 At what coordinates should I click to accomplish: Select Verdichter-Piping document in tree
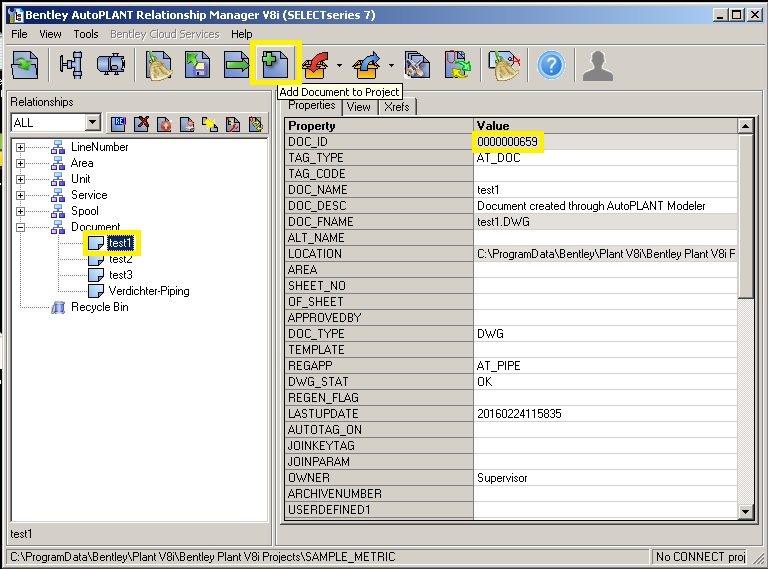(148, 291)
